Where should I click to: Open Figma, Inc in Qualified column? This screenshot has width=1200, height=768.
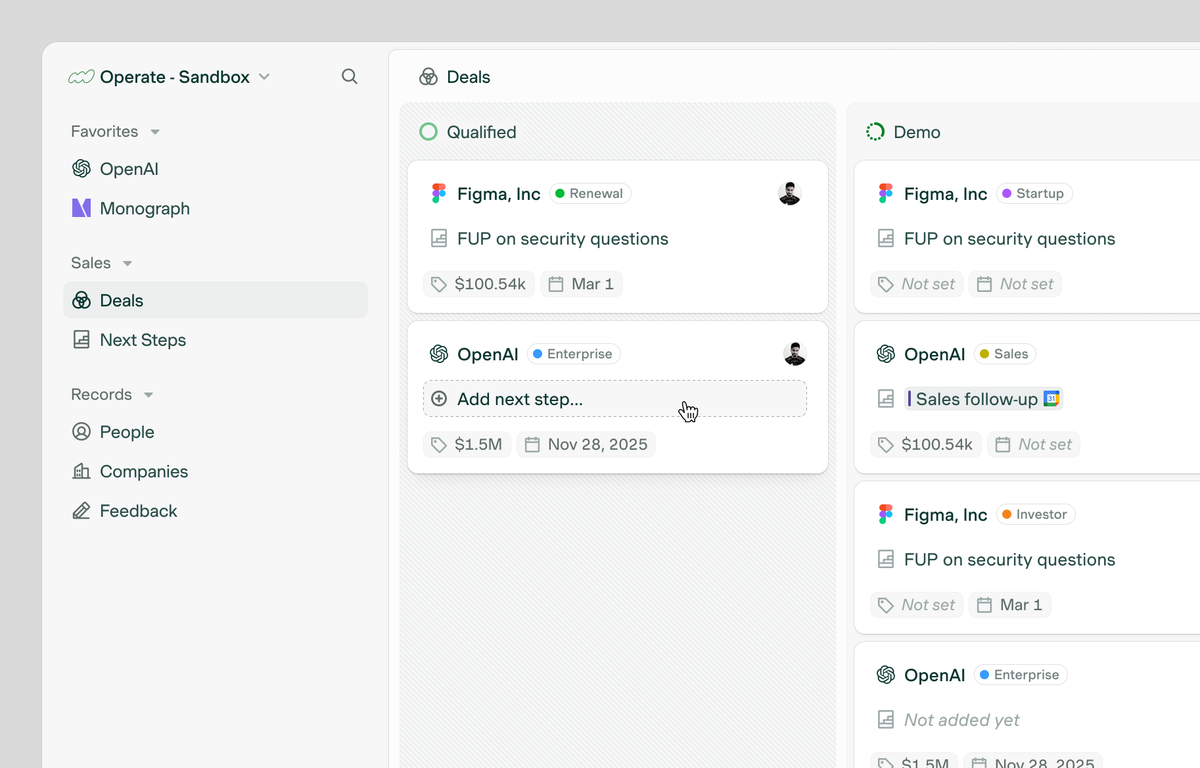tap(499, 194)
